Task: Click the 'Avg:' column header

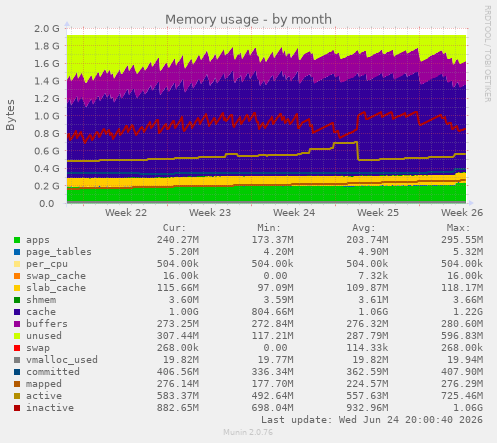Action: [x=364, y=228]
